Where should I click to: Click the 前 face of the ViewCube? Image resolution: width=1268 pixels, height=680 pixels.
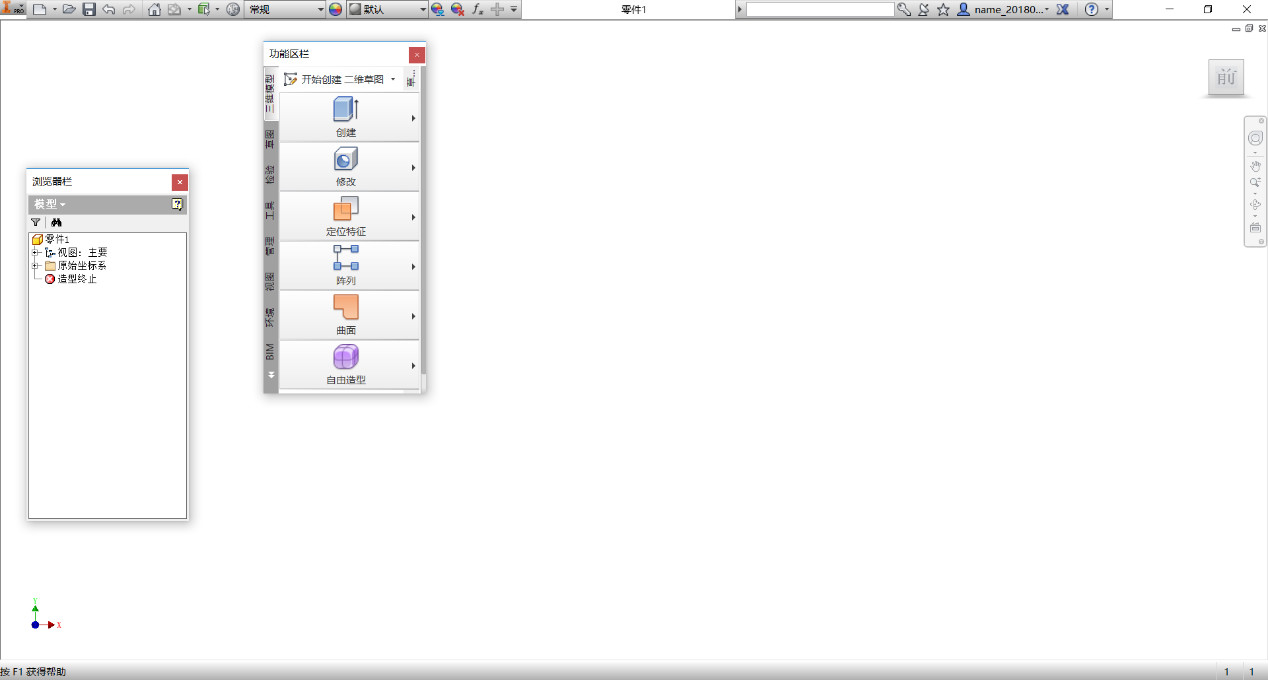pyautogui.click(x=1226, y=77)
